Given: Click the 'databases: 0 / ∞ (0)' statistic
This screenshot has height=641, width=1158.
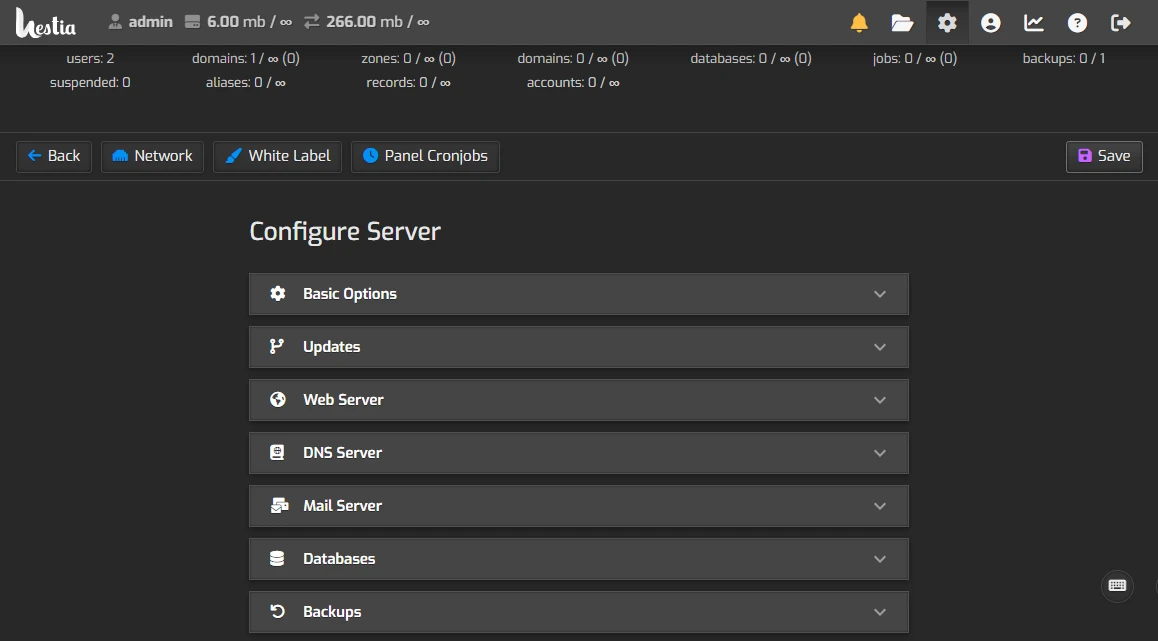Looking at the screenshot, I should pos(751,58).
